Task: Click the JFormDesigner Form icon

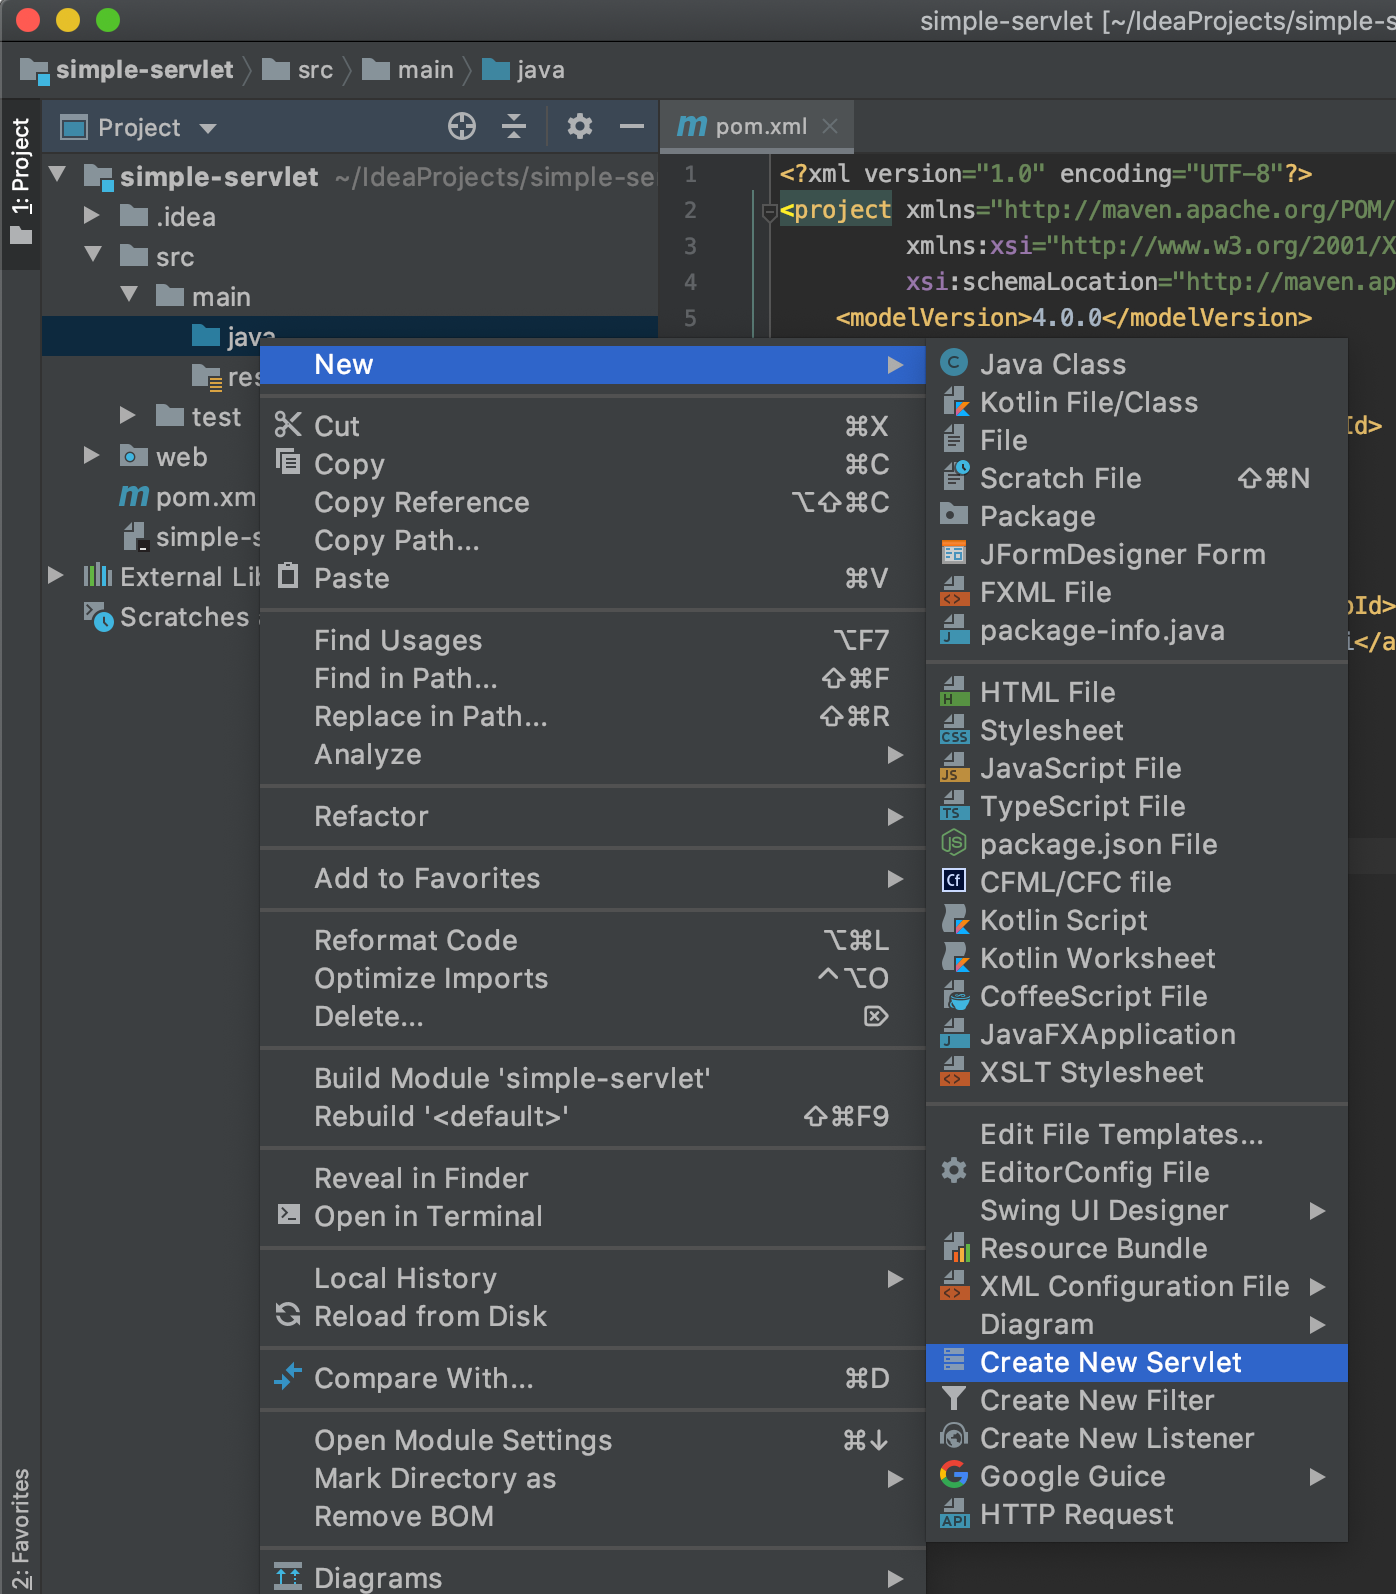Action: click(x=955, y=553)
